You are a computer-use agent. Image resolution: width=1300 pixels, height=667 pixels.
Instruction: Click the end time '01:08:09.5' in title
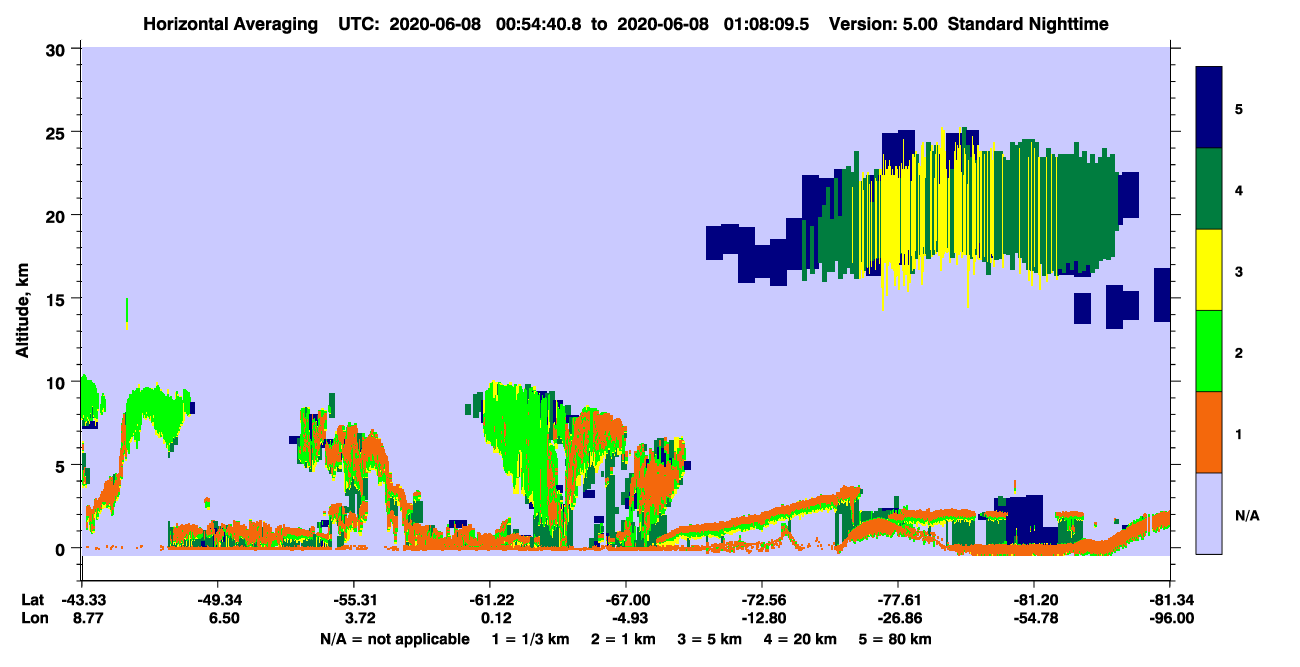[765, 23]
